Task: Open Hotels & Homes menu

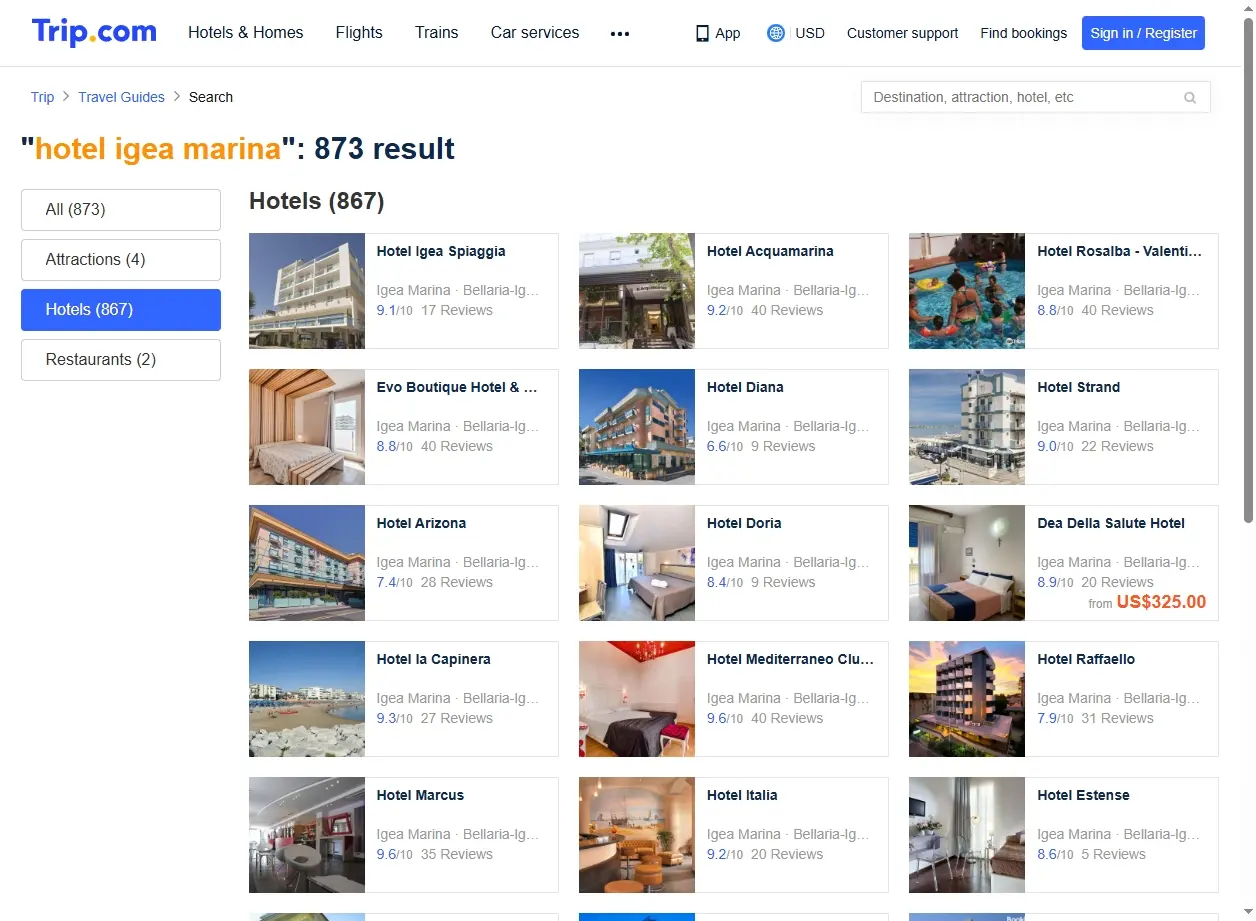Action: coord(246,33)
